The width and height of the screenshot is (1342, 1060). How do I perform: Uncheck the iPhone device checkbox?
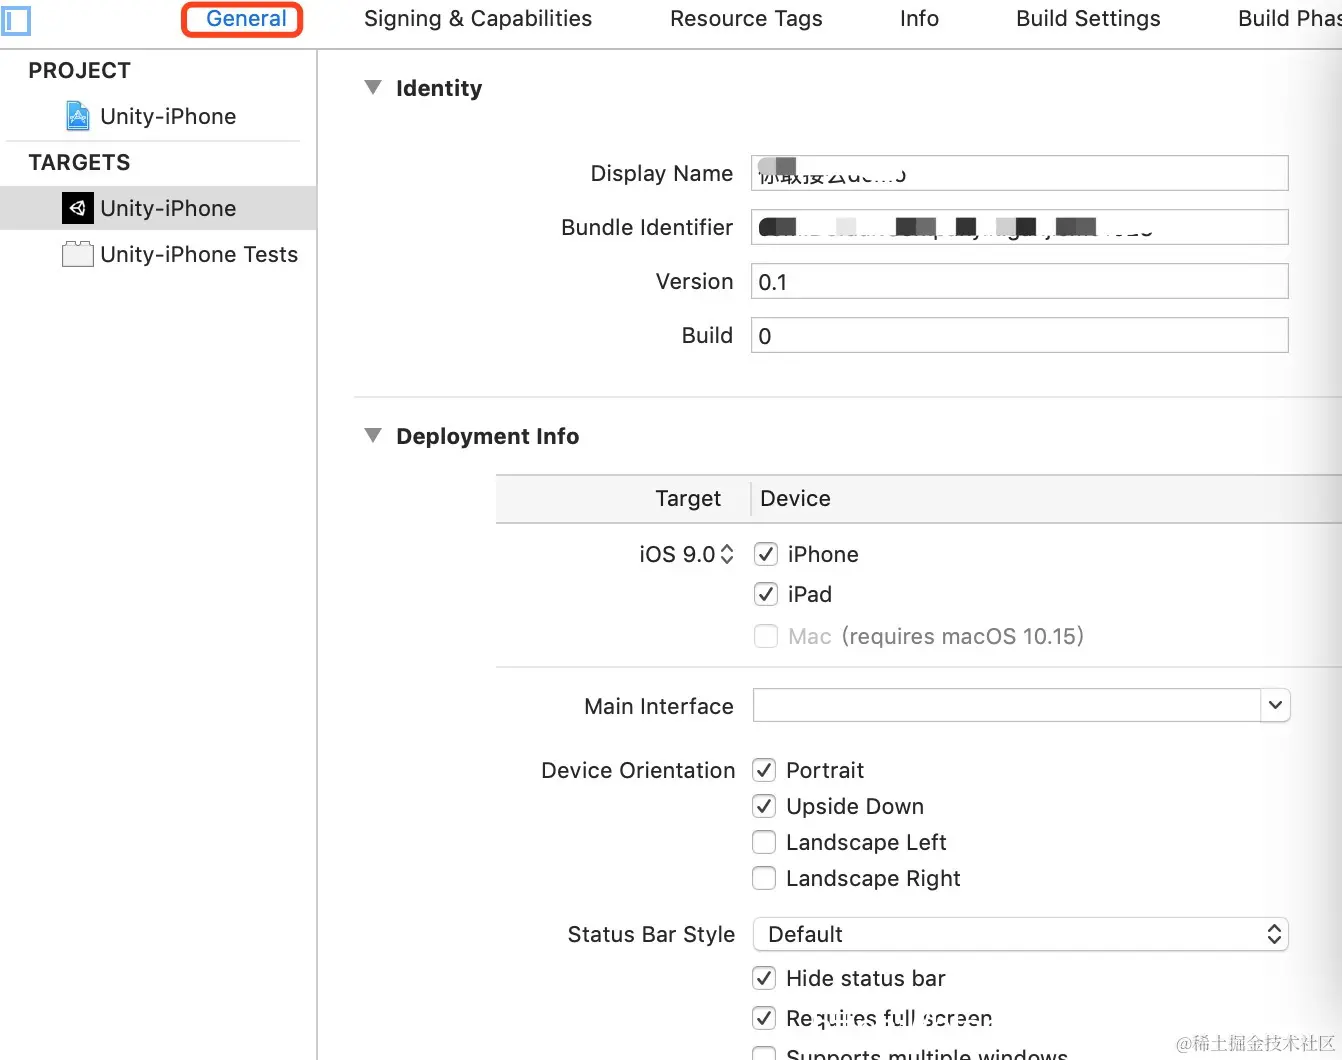click(766, 554)
